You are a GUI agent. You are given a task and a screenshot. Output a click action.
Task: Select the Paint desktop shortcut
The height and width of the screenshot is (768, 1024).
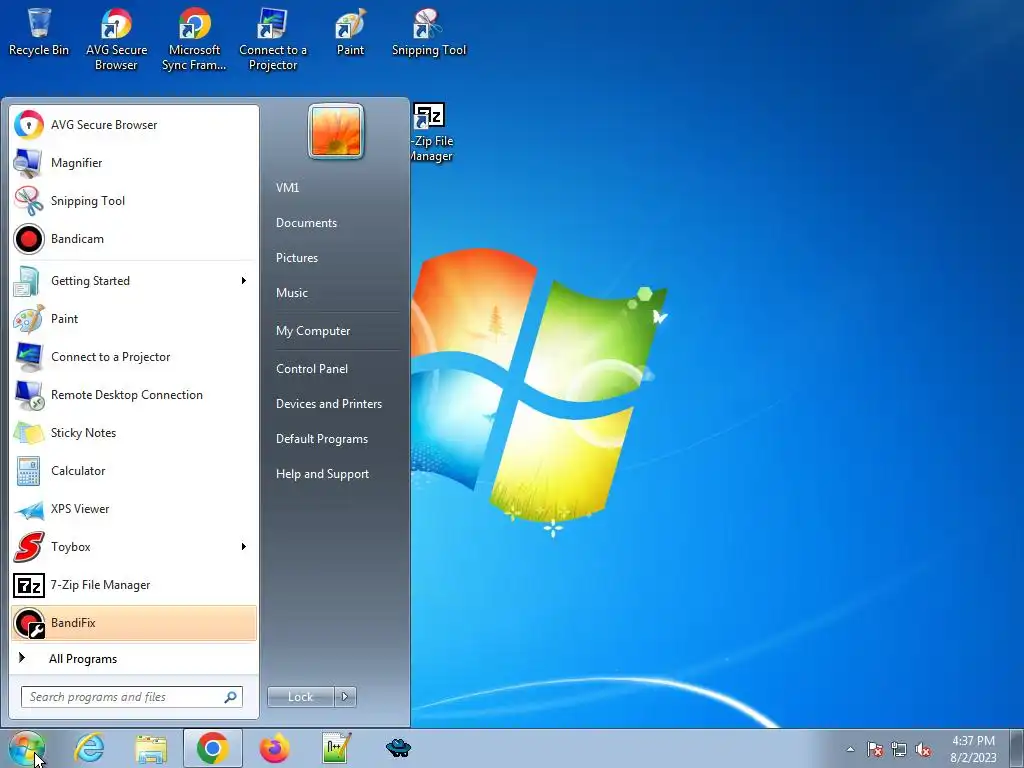tap(350, 33)
